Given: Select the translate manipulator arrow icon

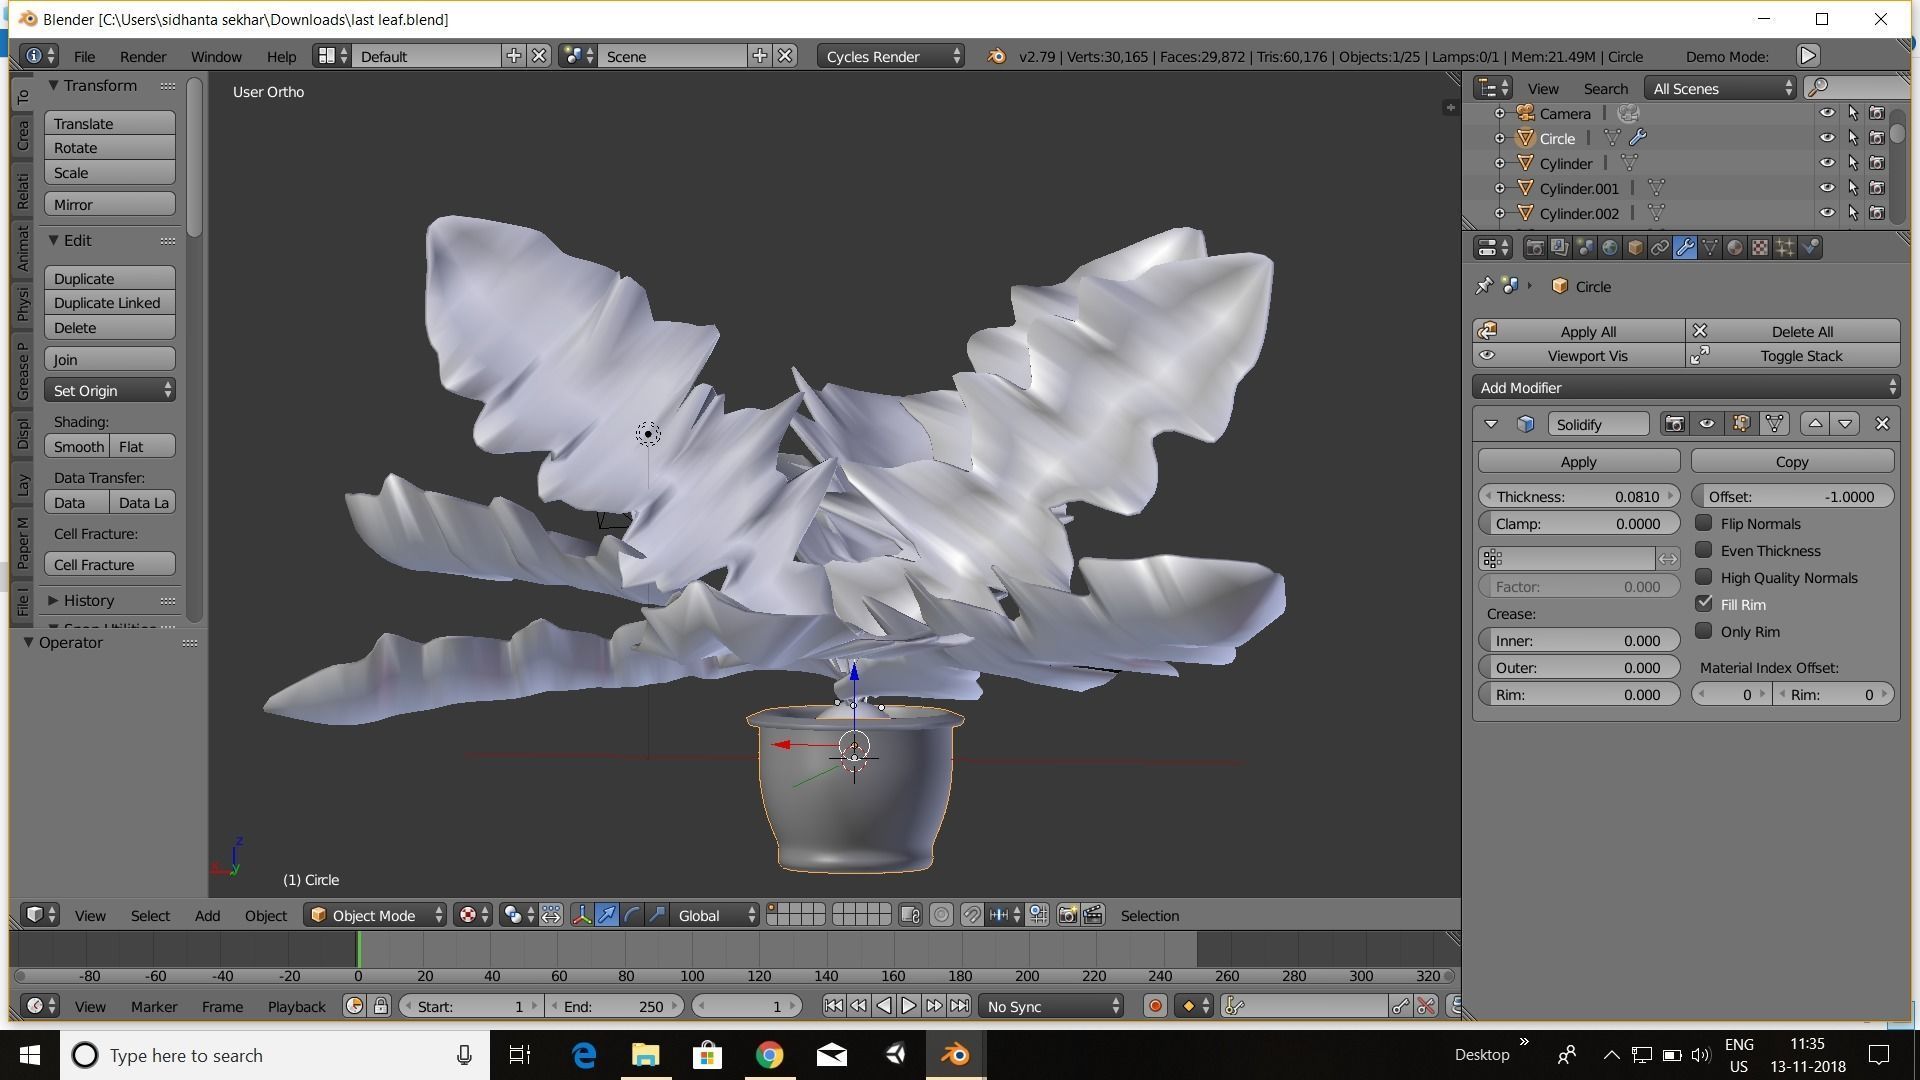Looking at the screenshot, I should click(x=607, y=915).
